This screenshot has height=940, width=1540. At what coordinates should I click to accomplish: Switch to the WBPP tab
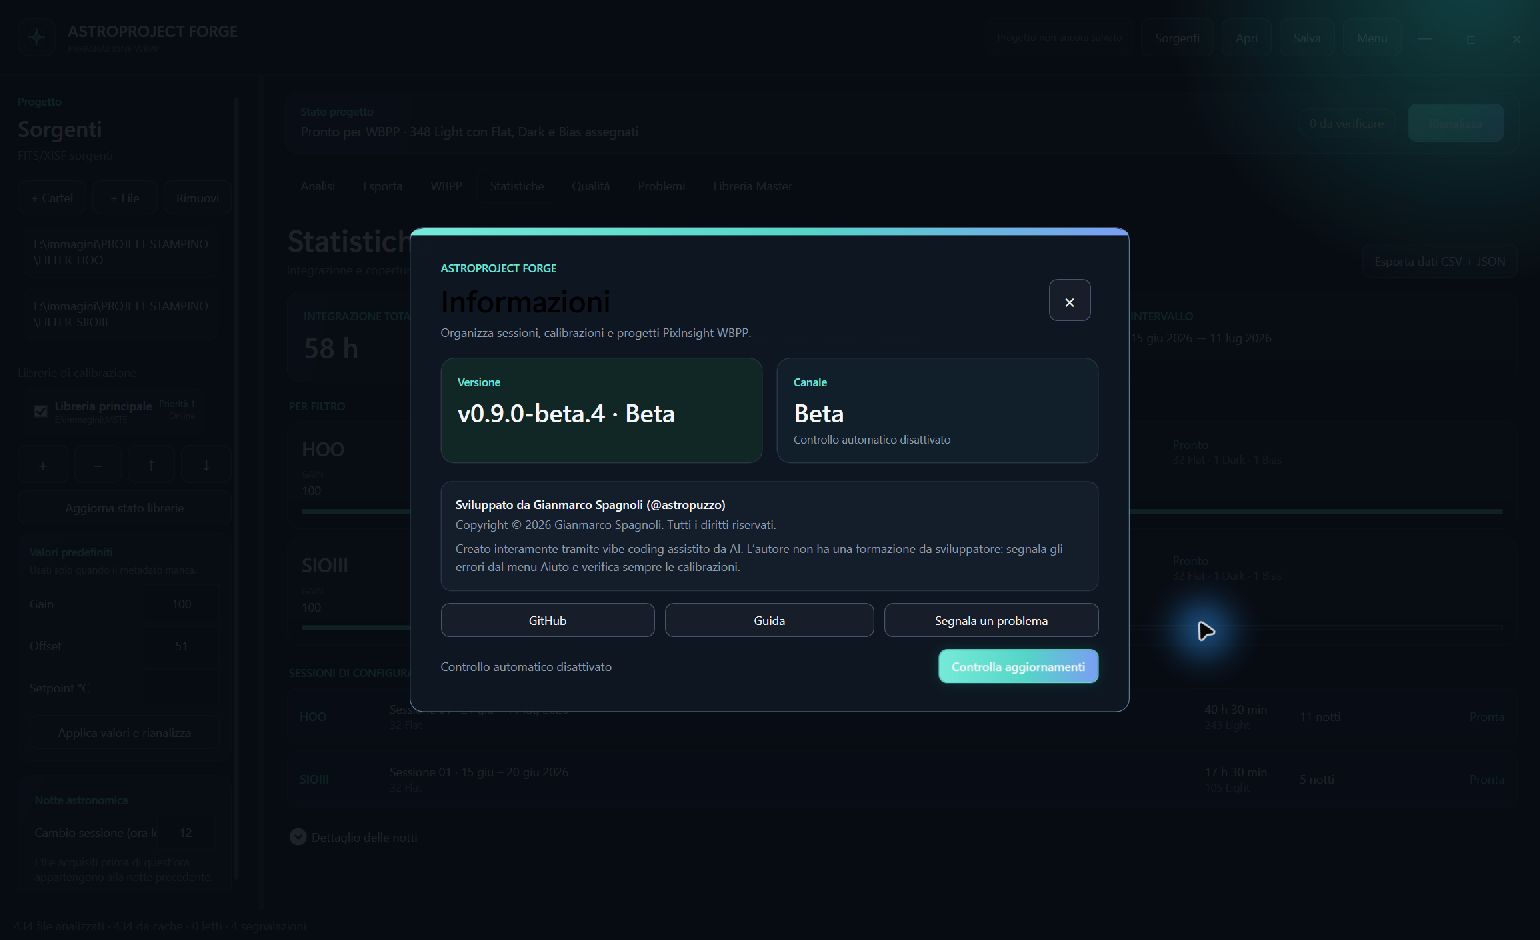point(446,186)
